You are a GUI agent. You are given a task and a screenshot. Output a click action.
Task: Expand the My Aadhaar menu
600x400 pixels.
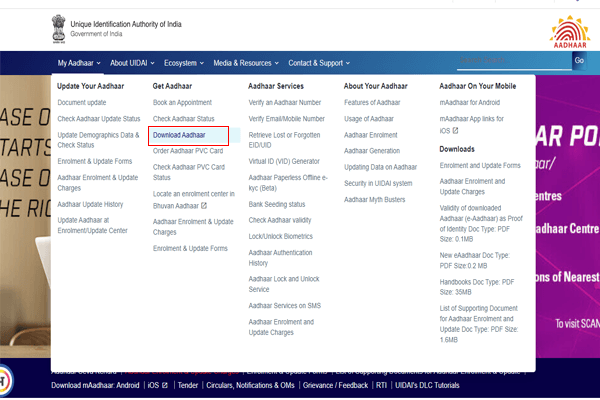tap(79, 63)
